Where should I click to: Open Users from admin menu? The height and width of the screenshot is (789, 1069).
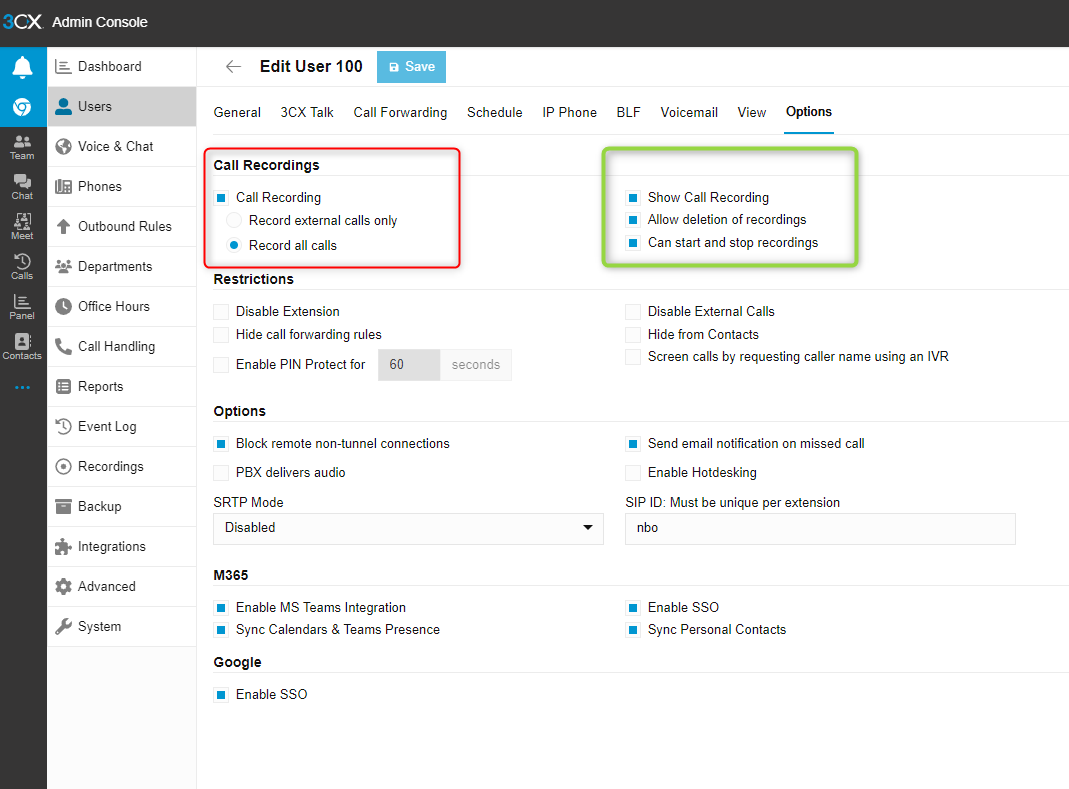[x=122, y=106]
